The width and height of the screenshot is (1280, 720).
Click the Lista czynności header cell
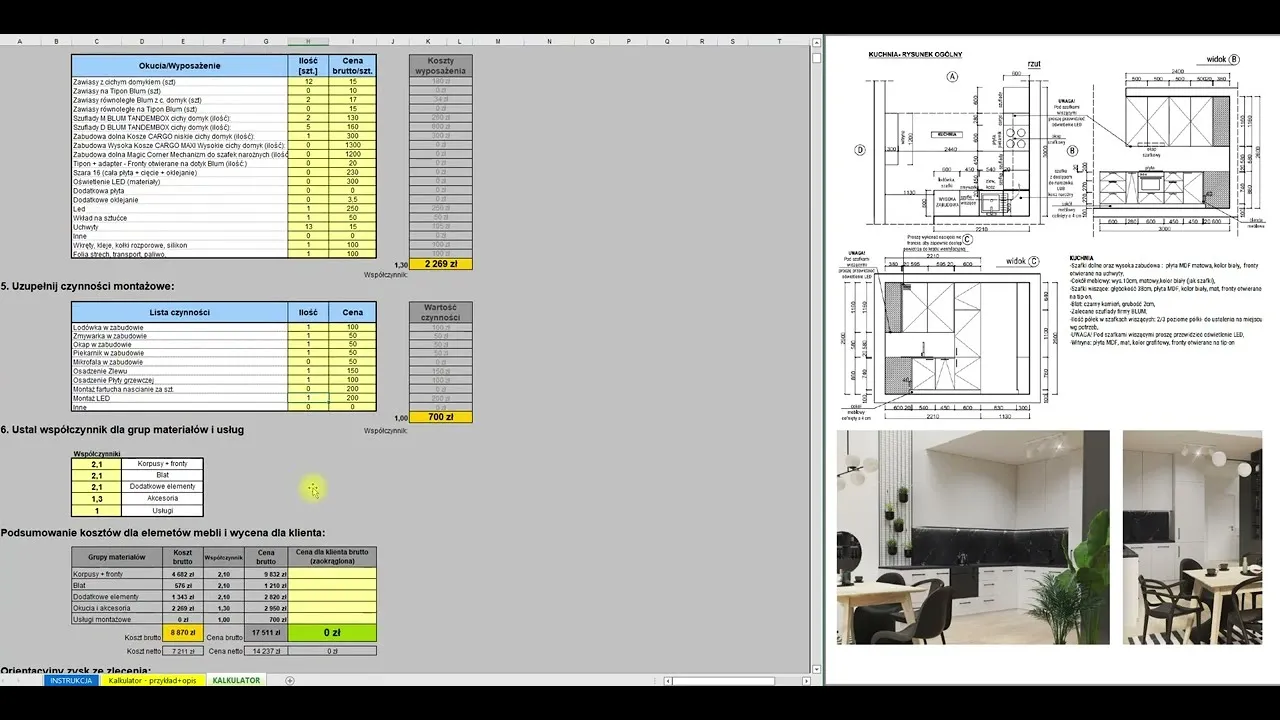point(180,312)
